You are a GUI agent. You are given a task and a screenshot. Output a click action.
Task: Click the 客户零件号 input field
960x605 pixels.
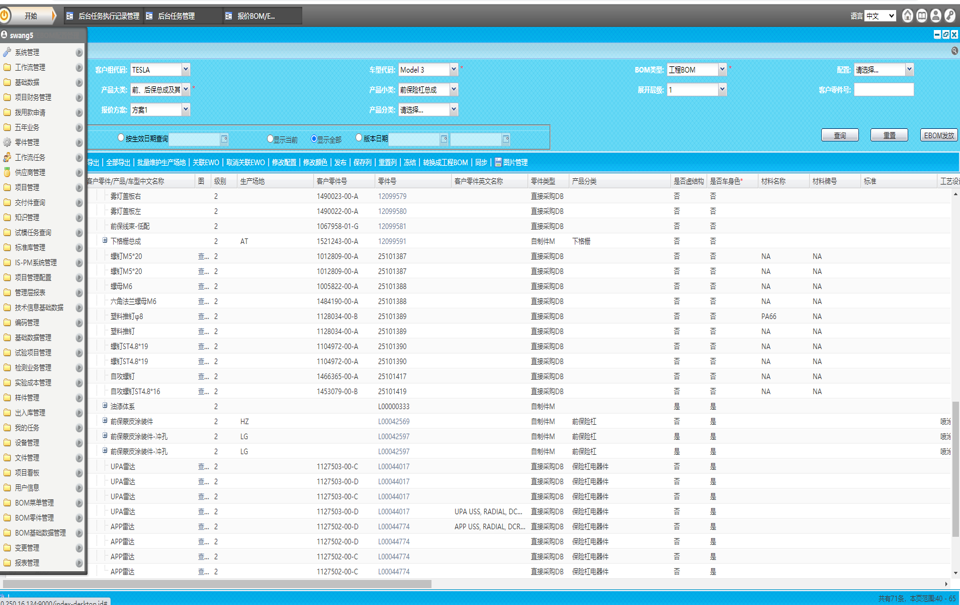tap(883, 90)
